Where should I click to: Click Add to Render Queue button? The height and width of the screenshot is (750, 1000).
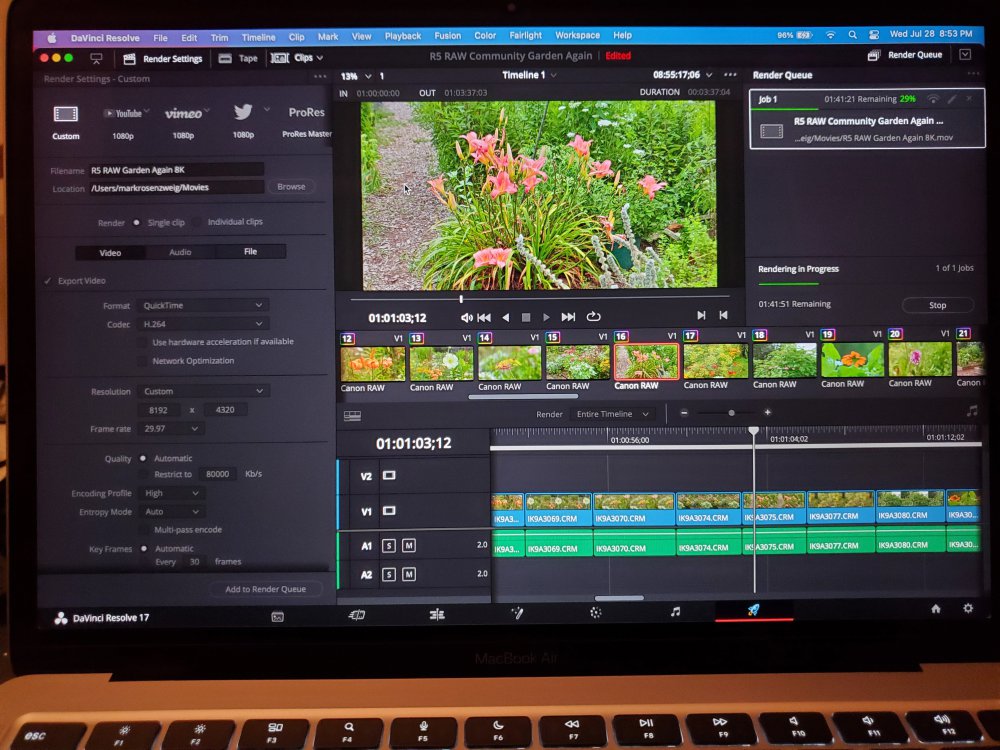(x=265, y=589)
